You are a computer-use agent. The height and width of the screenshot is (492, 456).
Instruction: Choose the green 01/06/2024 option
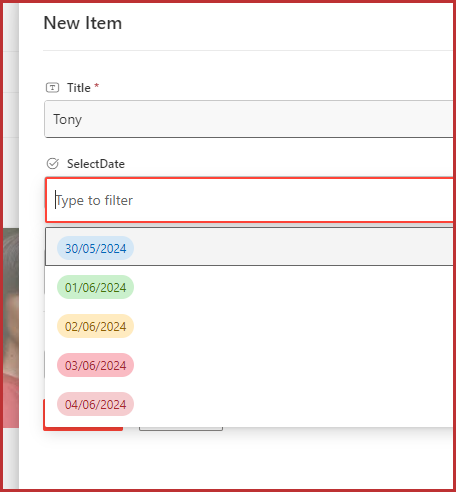pyautogui.click(x=95, y=287)
